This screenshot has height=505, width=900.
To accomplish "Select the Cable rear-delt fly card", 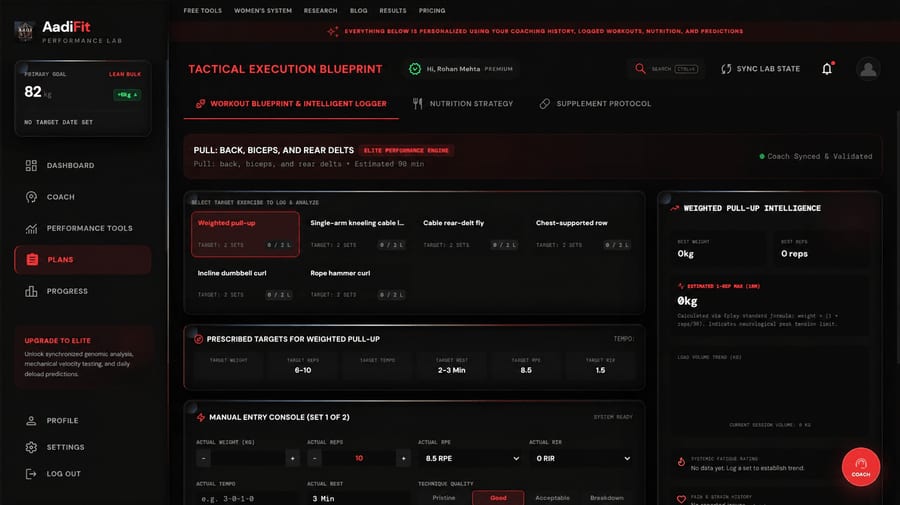I will (470, 234).
